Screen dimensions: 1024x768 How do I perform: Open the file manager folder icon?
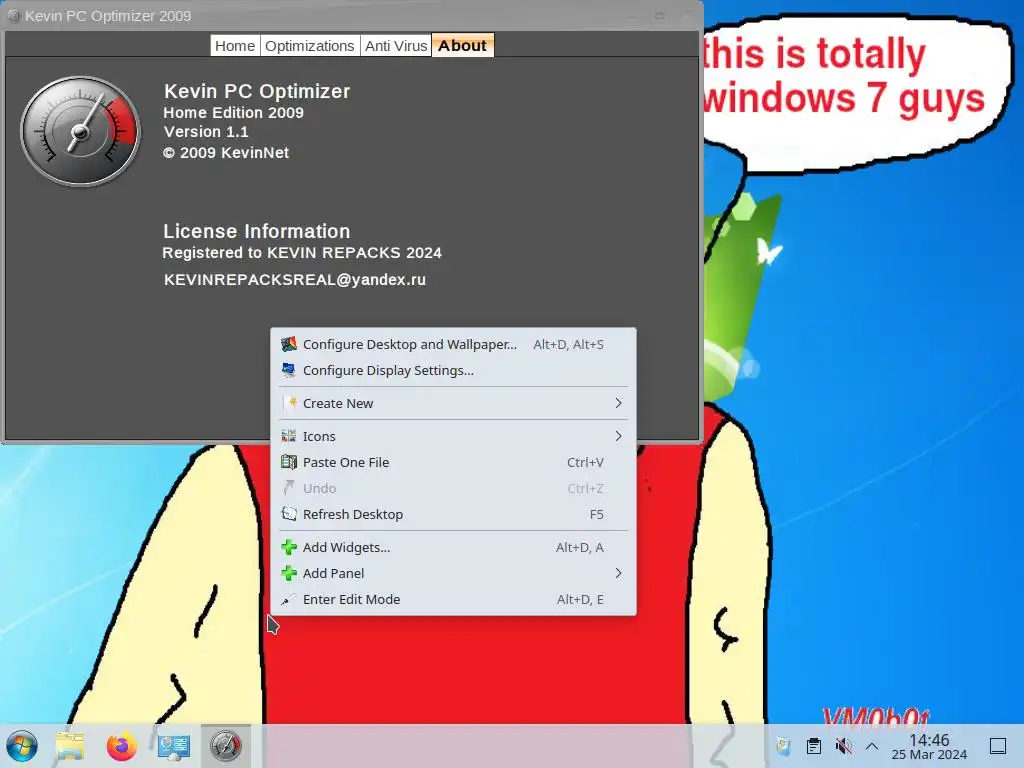pyautogui.click(x=70, y=746)
